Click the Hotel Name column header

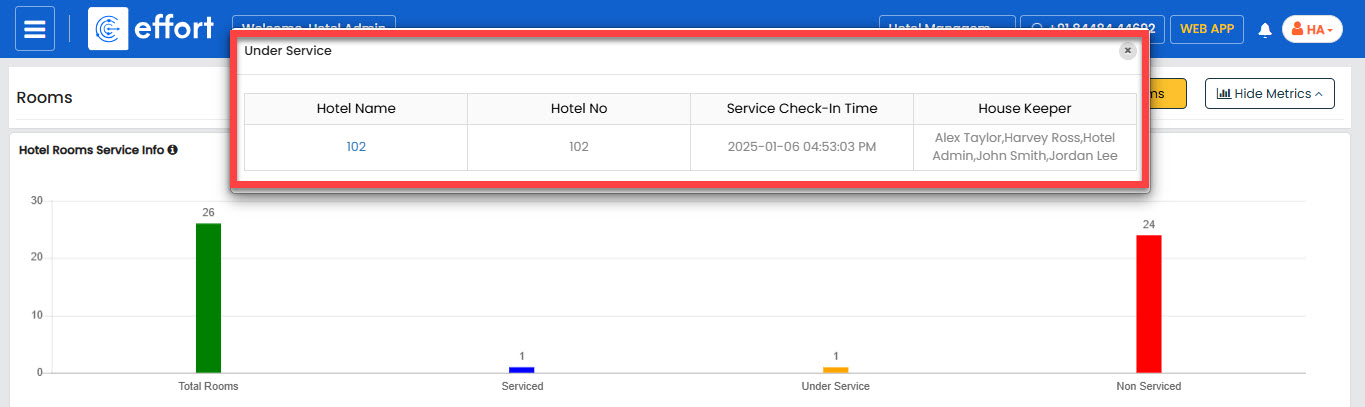356,109
